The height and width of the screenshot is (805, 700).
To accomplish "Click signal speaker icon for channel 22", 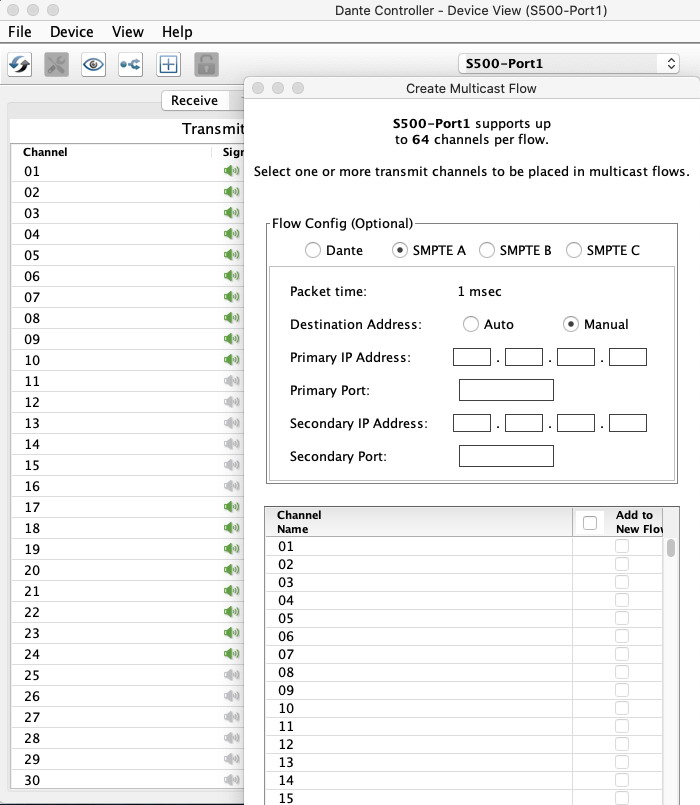I will (232, 612).
